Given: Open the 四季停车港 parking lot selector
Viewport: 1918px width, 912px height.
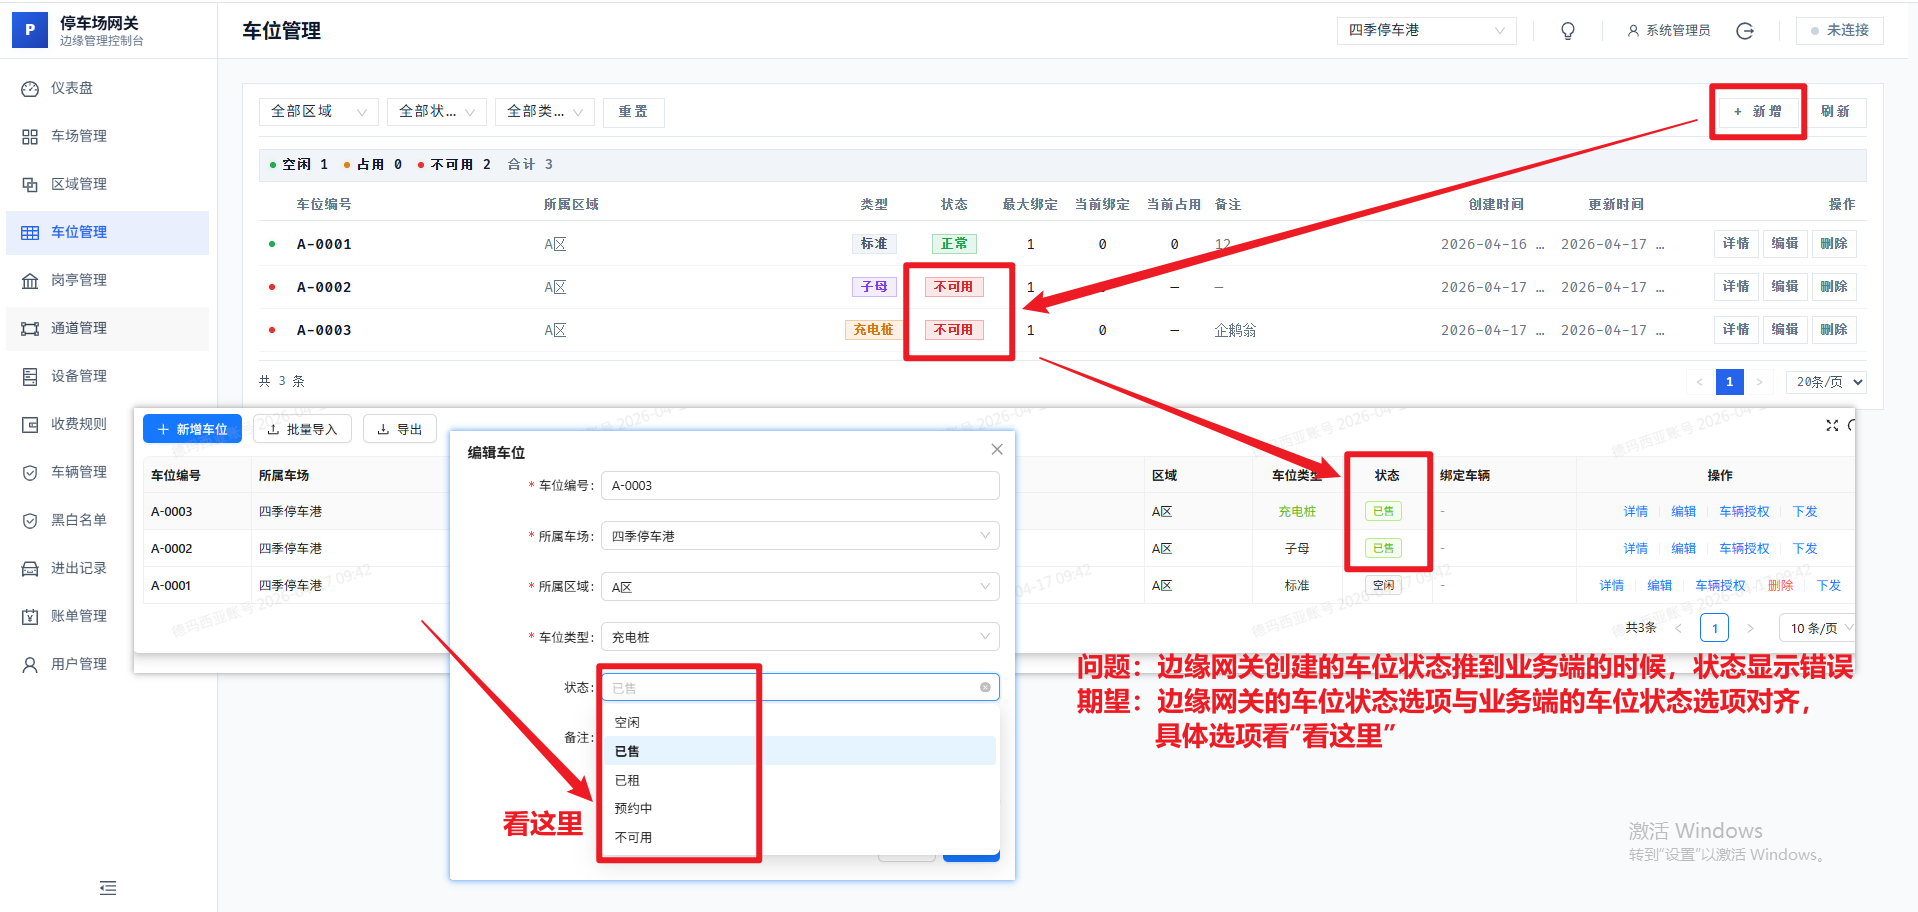Looking at the screenshot, I should [x=1425, y=31].
